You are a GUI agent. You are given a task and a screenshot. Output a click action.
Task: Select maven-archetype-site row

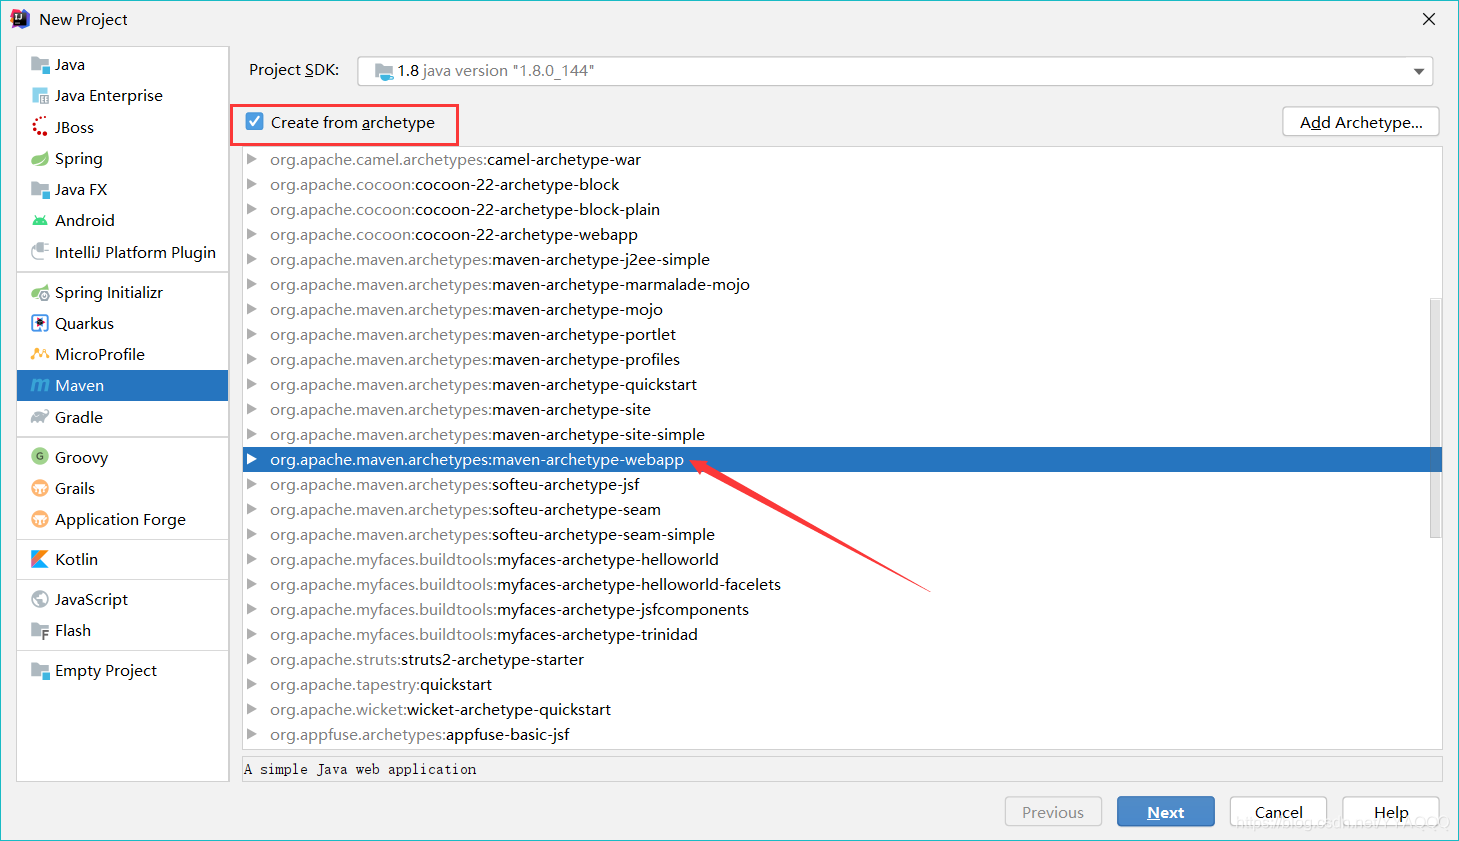(x=842, y=409)
